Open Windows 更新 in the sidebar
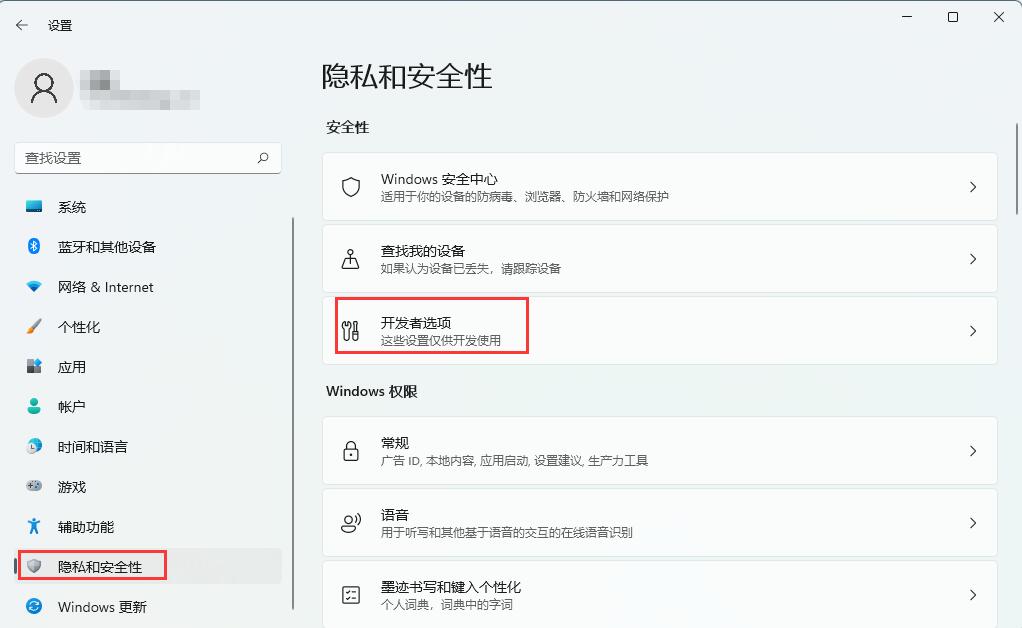This screenshot has width=1022, height=628. pyautogui.click(x=148, y=606)
